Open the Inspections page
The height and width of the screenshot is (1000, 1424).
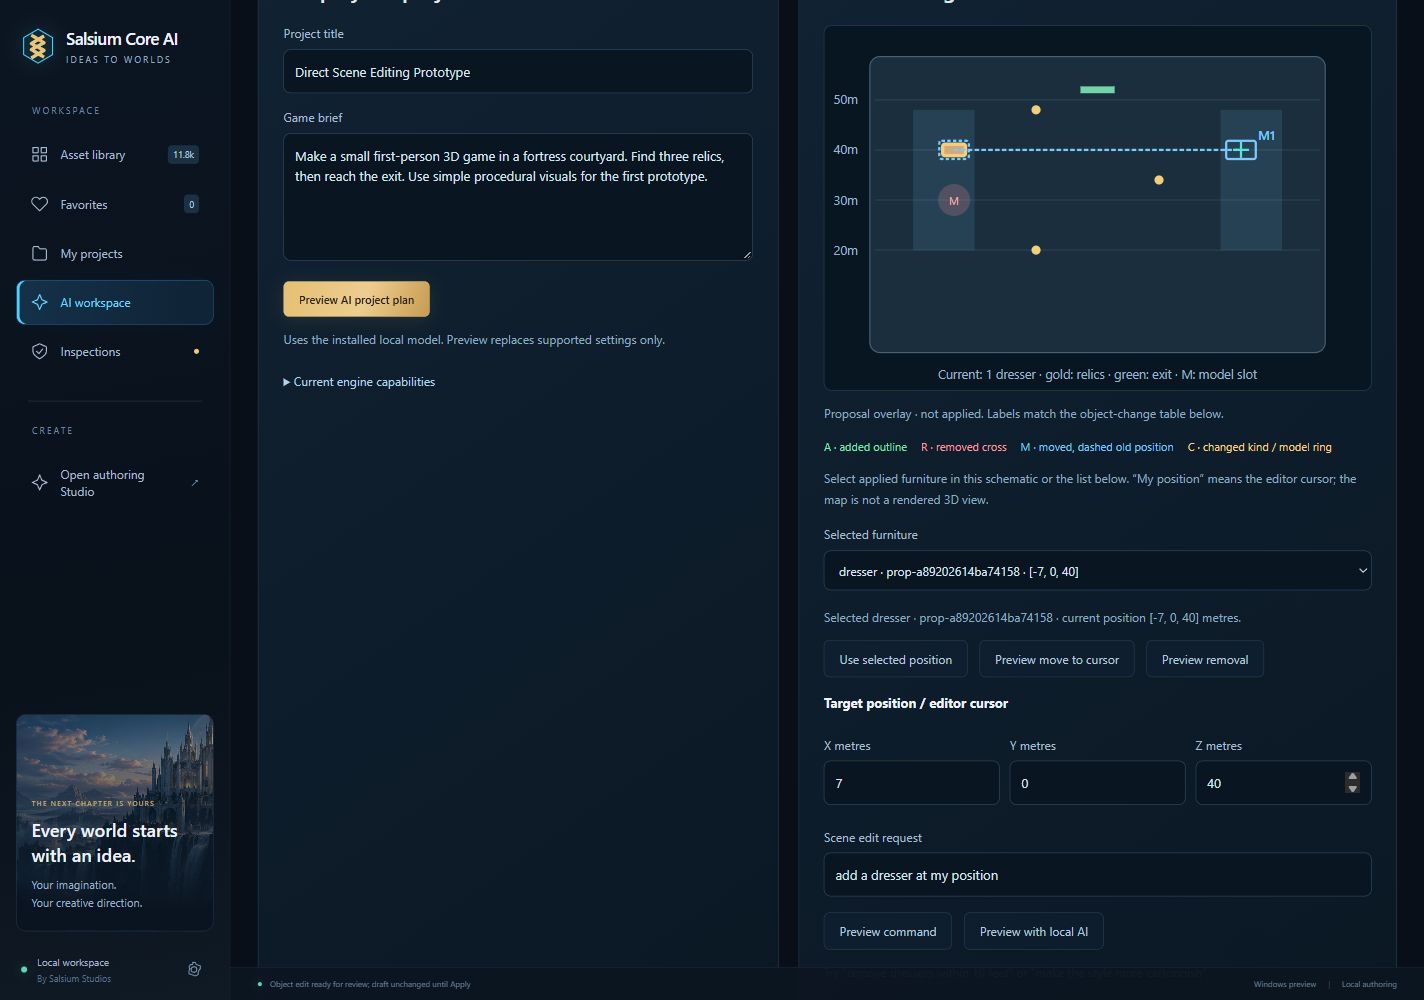pos(115,352)
